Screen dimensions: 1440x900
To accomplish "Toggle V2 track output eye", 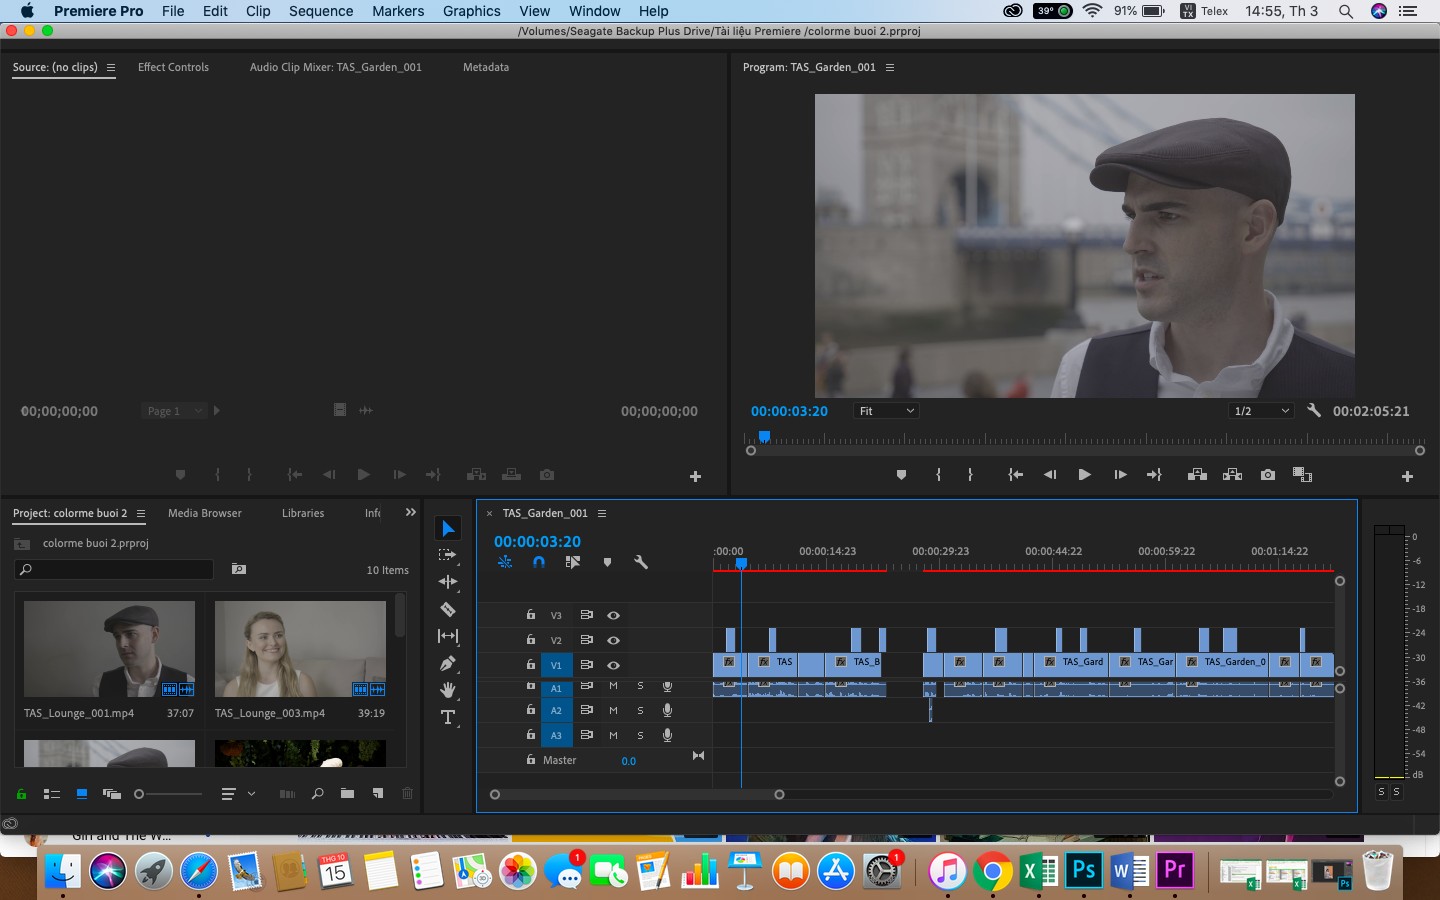I will click(613, 640).
